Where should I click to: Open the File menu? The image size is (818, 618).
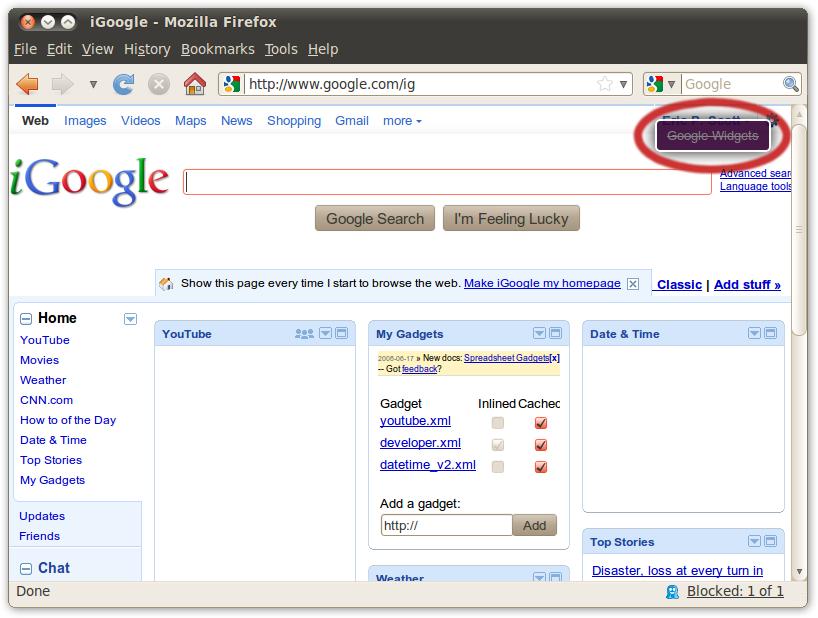(25, 49)
